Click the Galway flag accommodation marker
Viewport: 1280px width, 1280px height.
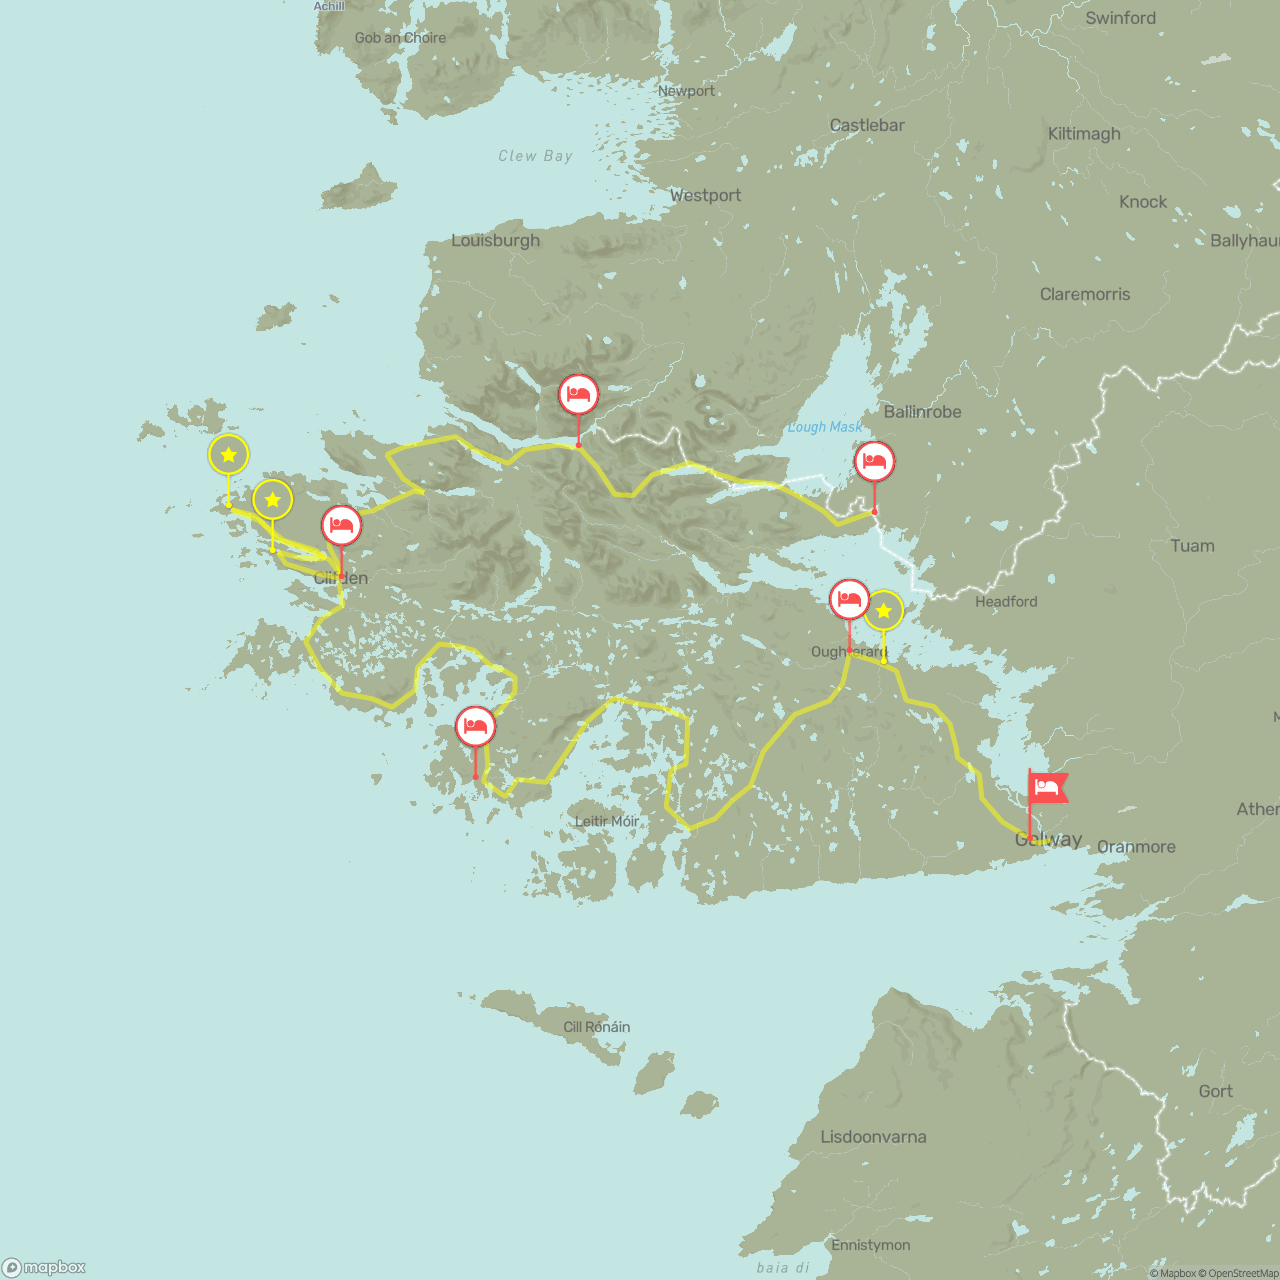point(1047,789)
